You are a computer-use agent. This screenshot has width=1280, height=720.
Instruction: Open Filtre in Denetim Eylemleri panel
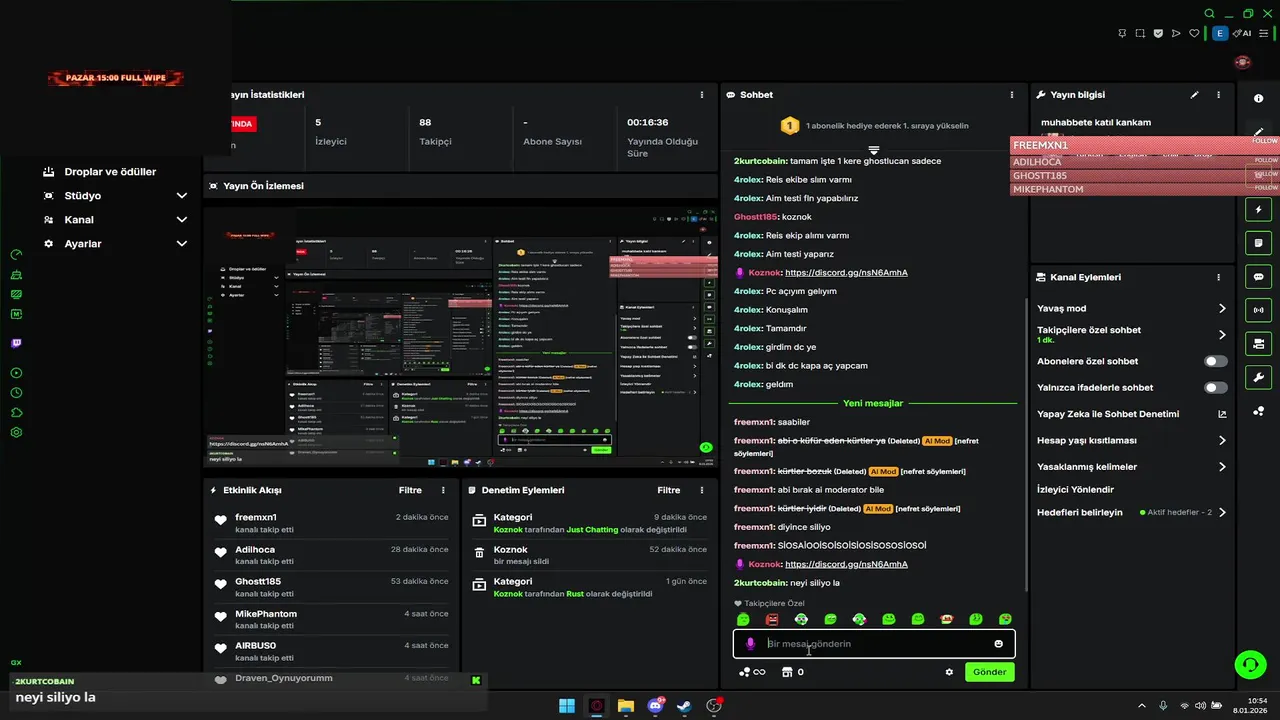669,491
